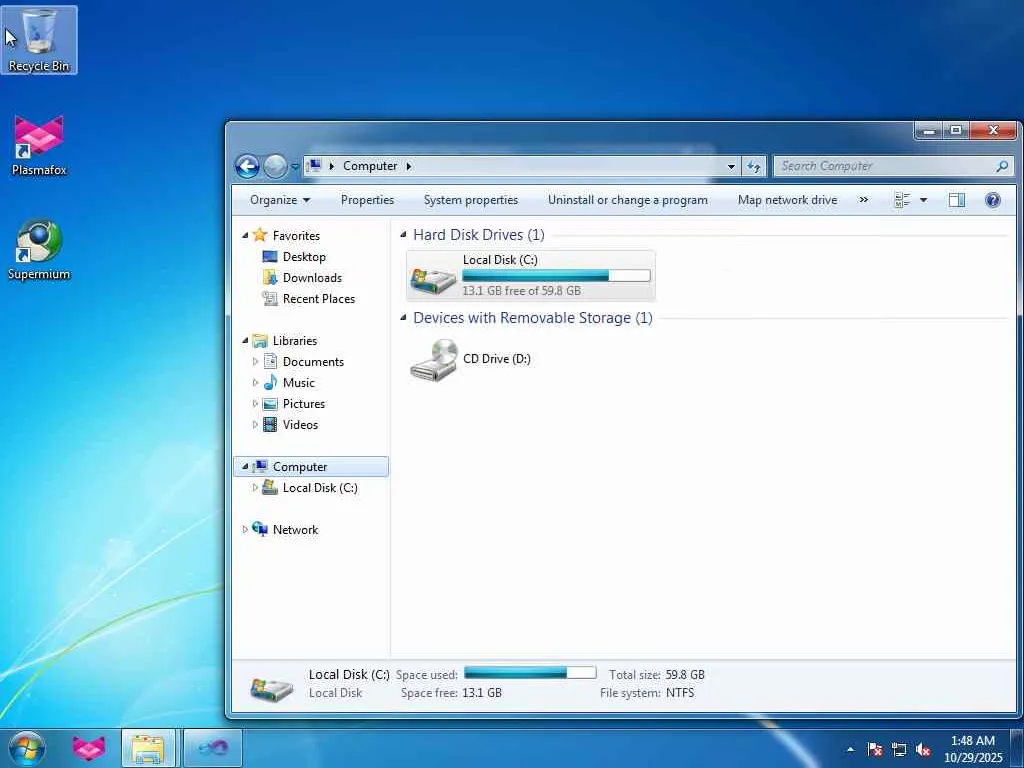Open System properties from toolbar
Screen dimensions: 1024x768
click(x=471, y=200)
